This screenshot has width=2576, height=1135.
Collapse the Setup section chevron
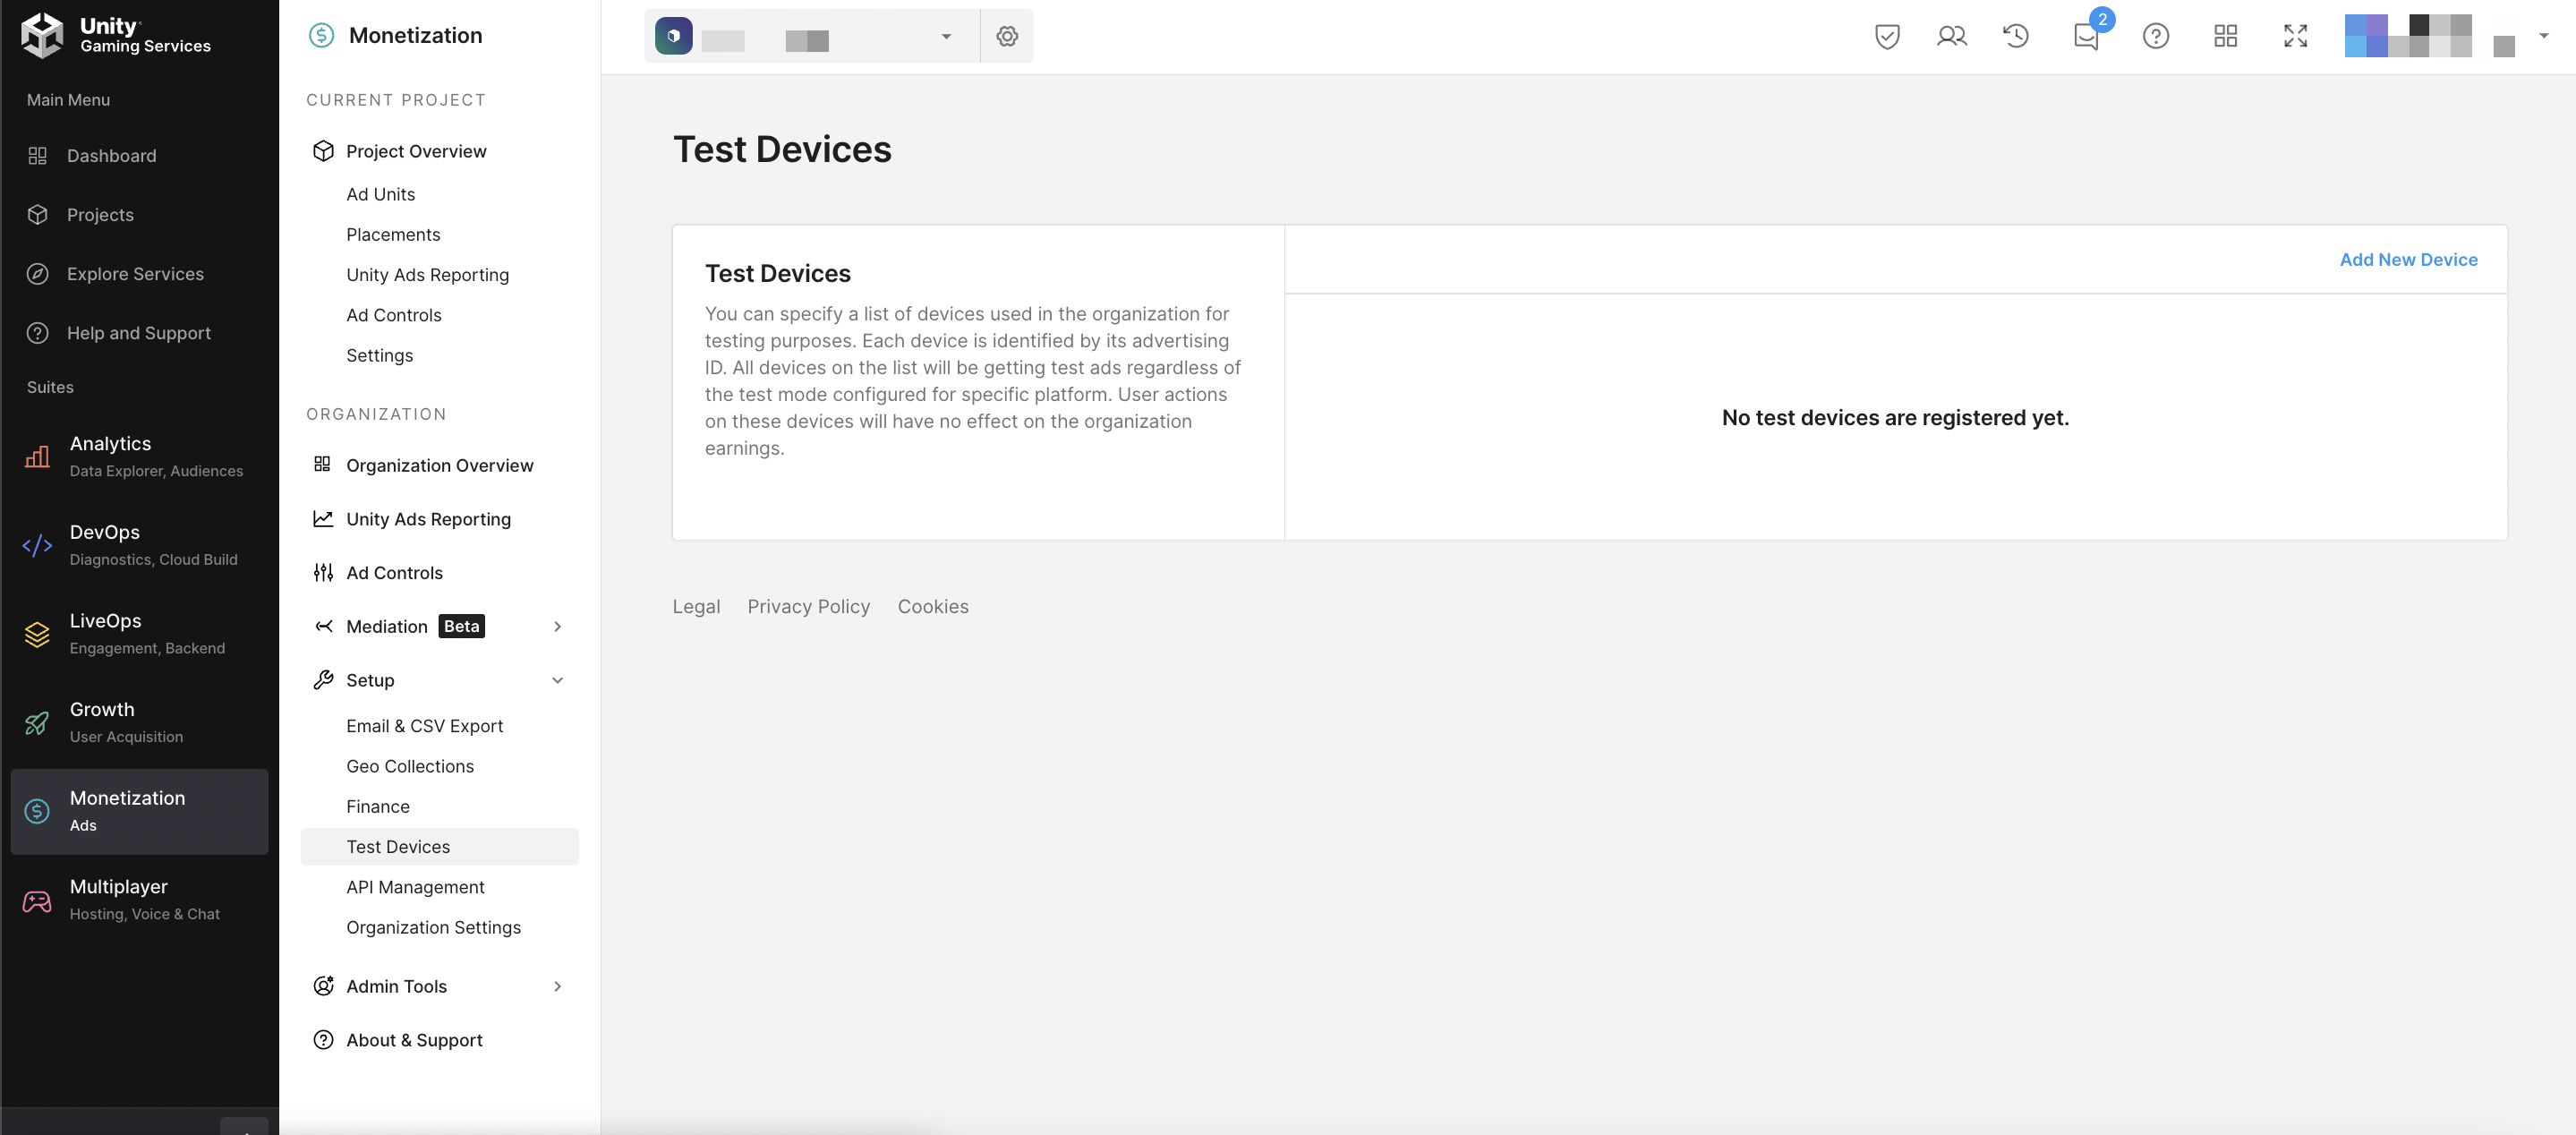558,680
